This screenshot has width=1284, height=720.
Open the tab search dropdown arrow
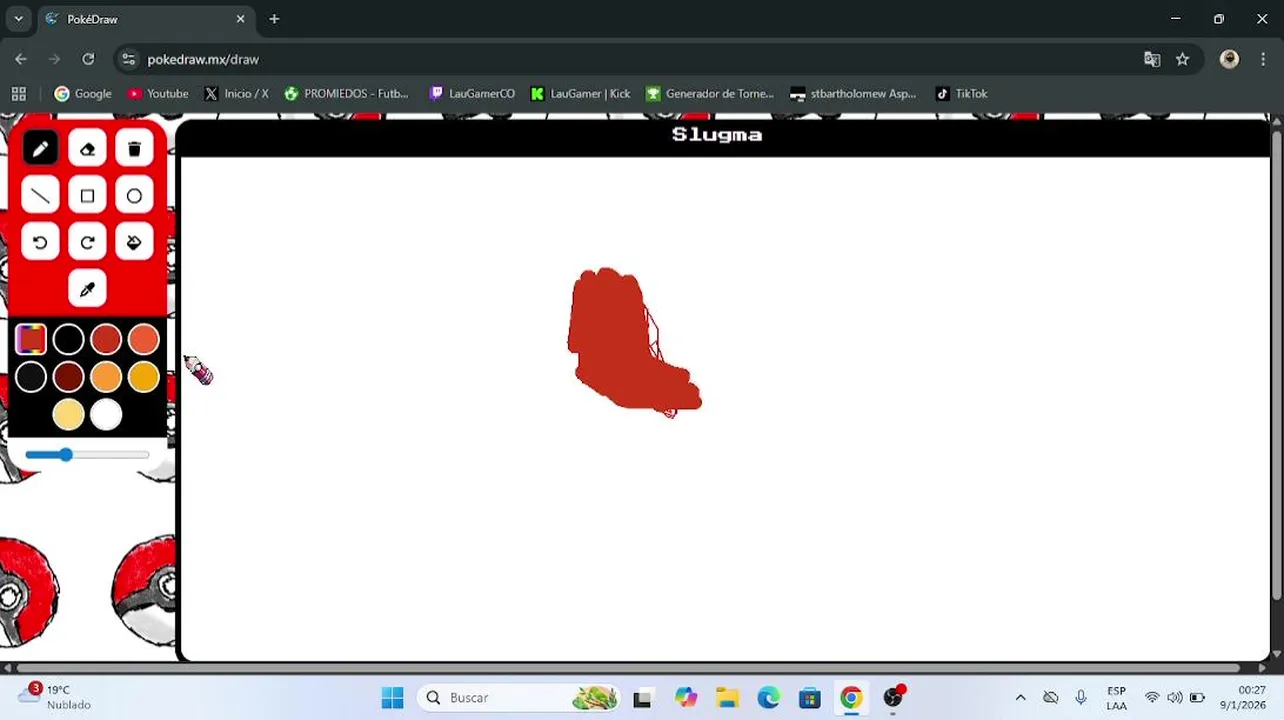click(18, 19)
